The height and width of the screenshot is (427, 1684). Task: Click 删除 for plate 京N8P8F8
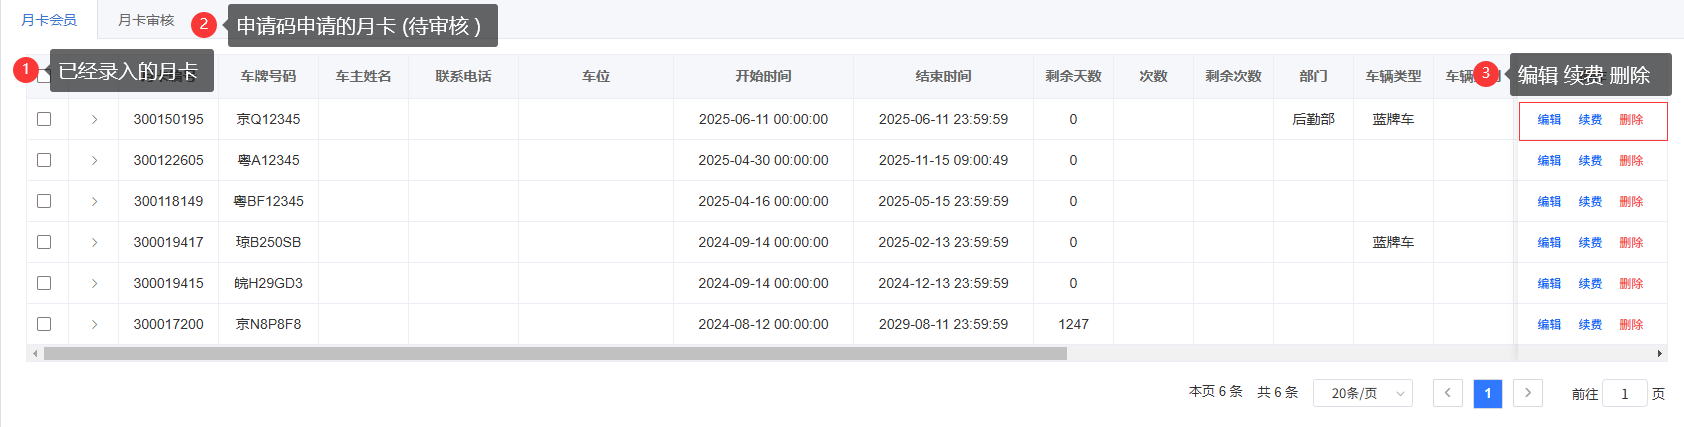[1631, 325]
